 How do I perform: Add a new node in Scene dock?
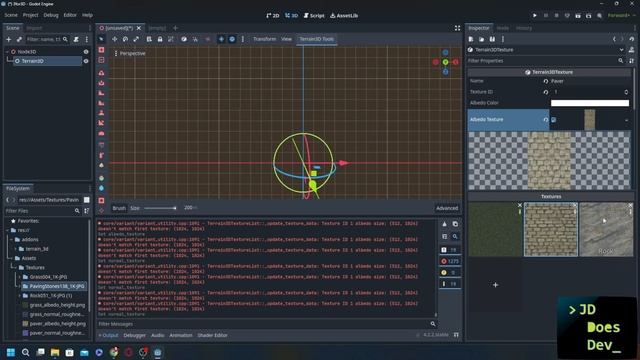click(9, 40)
